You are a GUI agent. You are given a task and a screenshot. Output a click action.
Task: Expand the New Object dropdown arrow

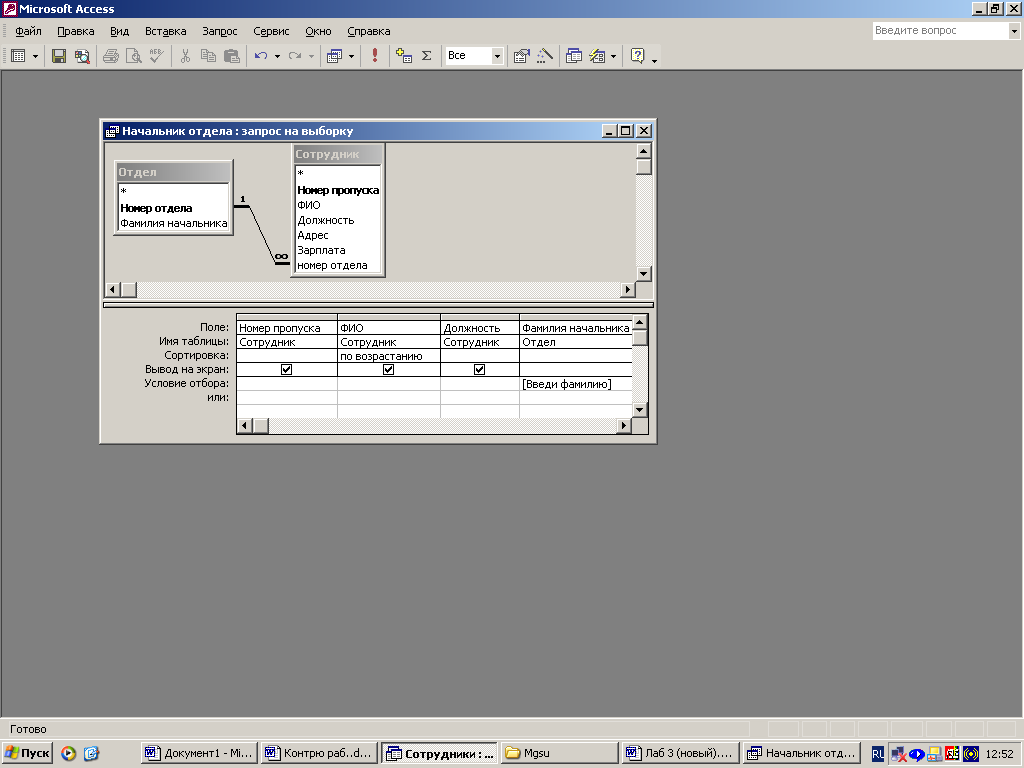(x=614, y=56)
